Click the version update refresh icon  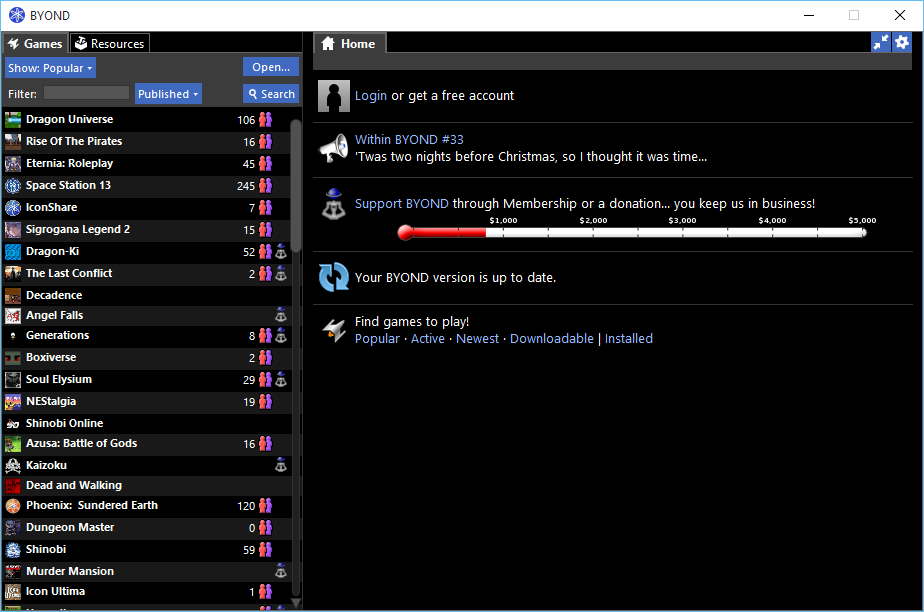click(334, 277)
